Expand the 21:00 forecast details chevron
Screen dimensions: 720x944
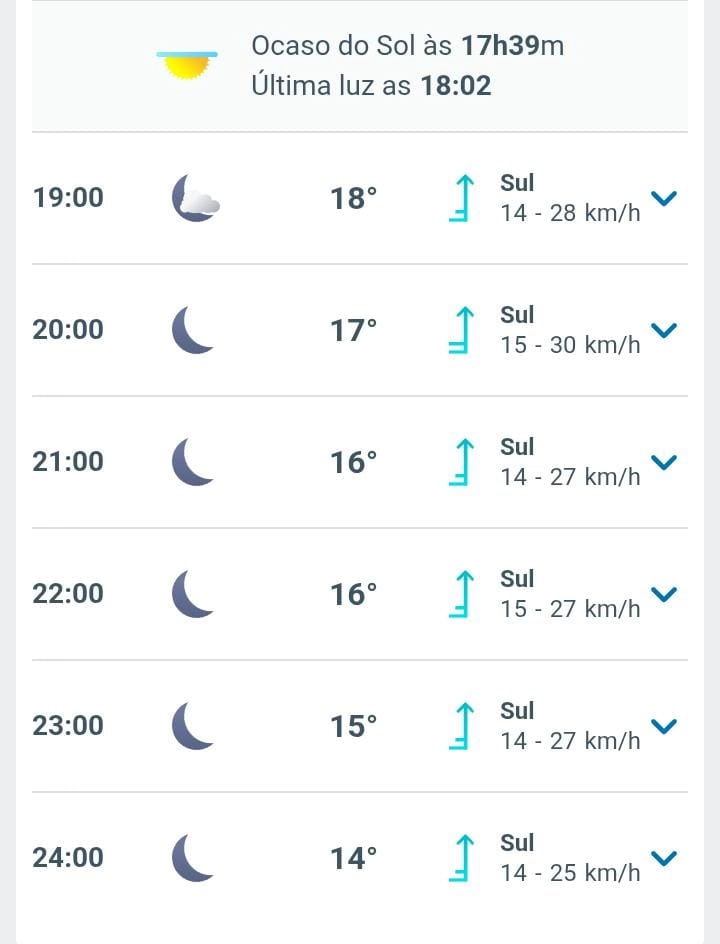click(664, 462)
